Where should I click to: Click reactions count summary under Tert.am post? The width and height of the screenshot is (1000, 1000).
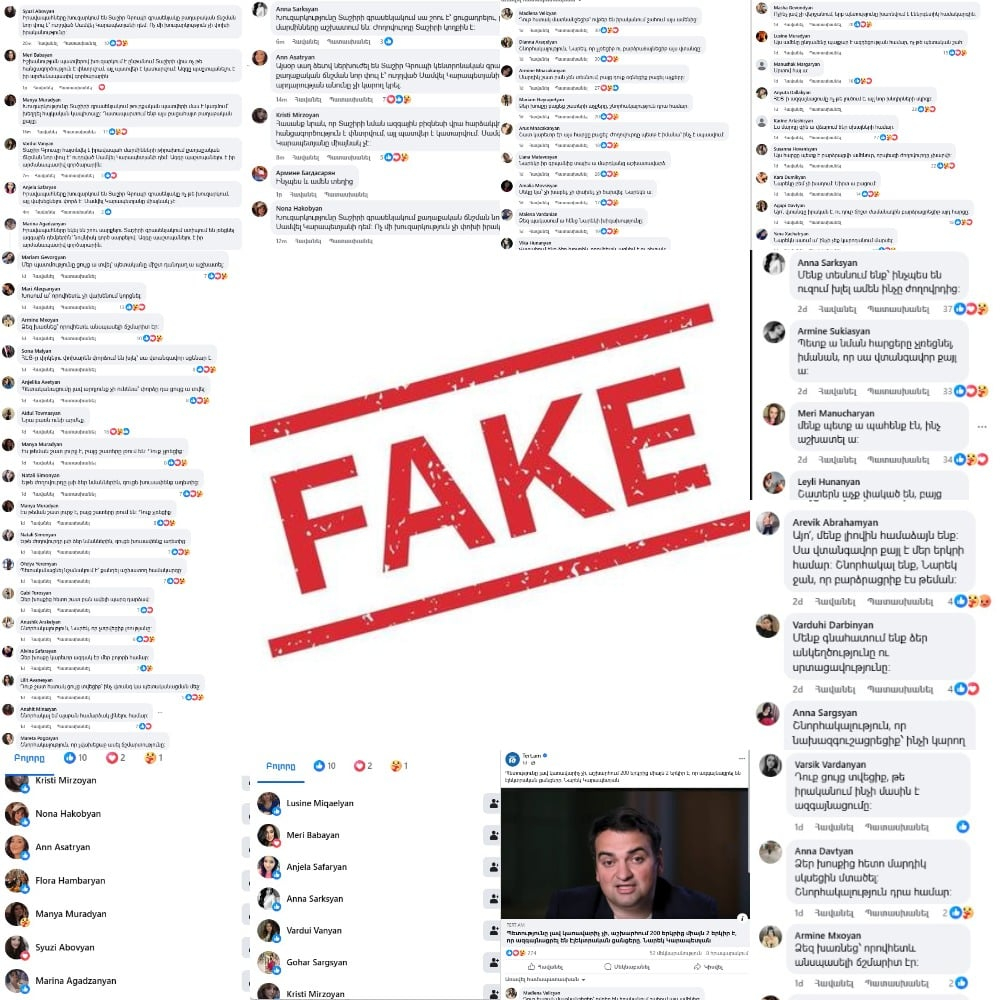click(522, 953)
